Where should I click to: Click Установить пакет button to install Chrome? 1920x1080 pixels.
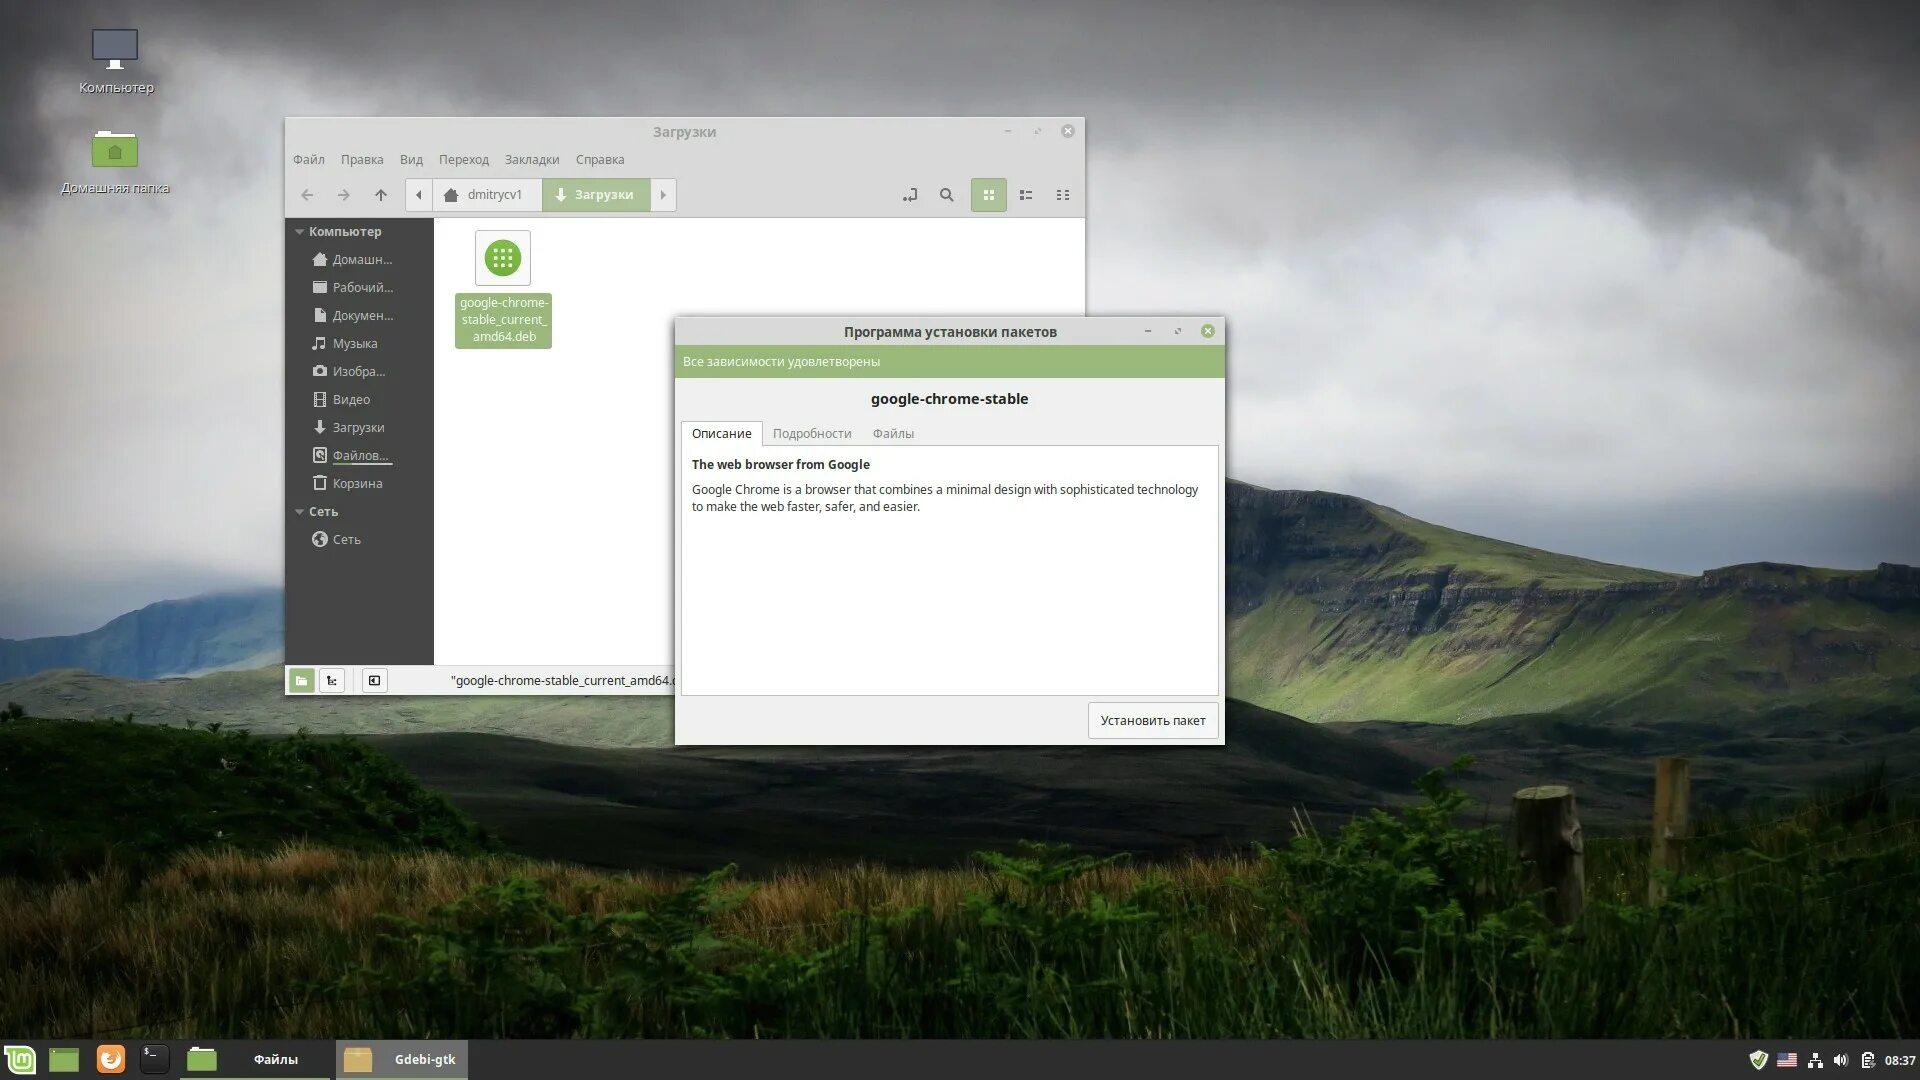[1151, 720]
